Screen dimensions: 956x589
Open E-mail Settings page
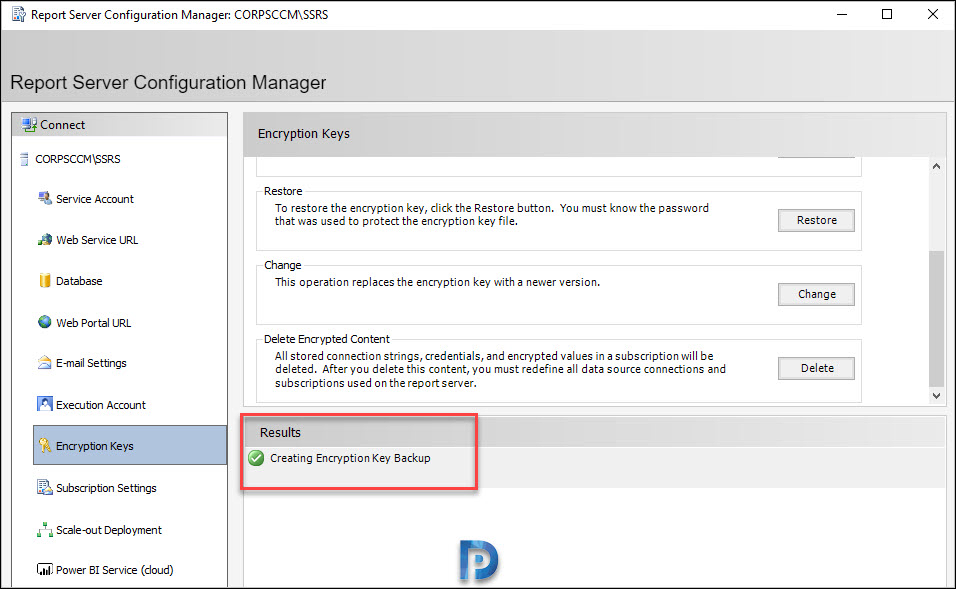pyautogui.click(x=91, y=363)
